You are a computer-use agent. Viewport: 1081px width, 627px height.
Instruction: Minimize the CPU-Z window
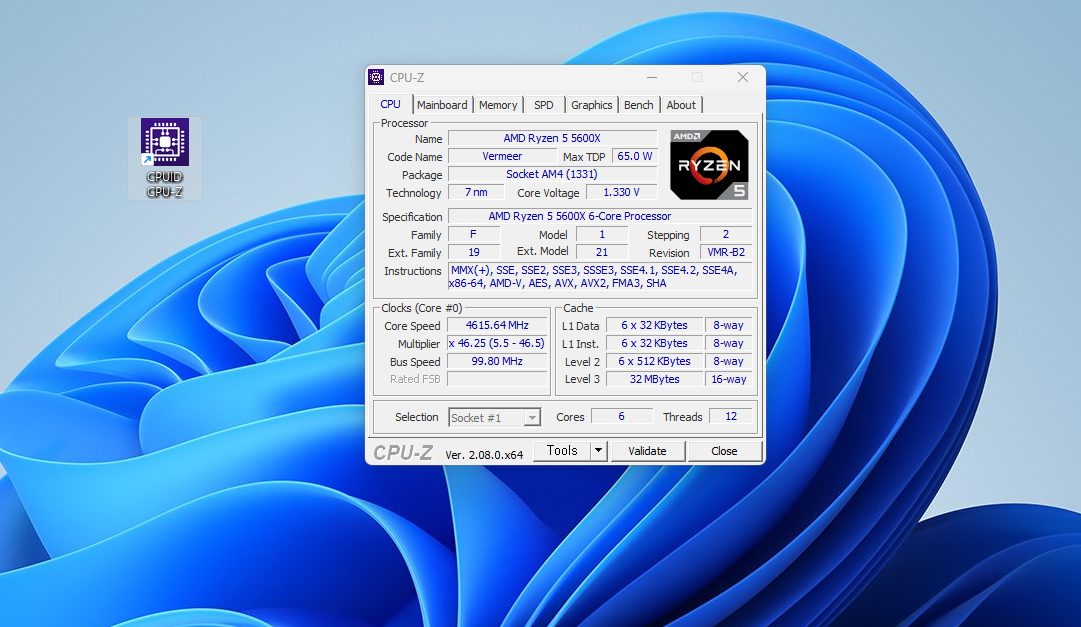(652, 77)
